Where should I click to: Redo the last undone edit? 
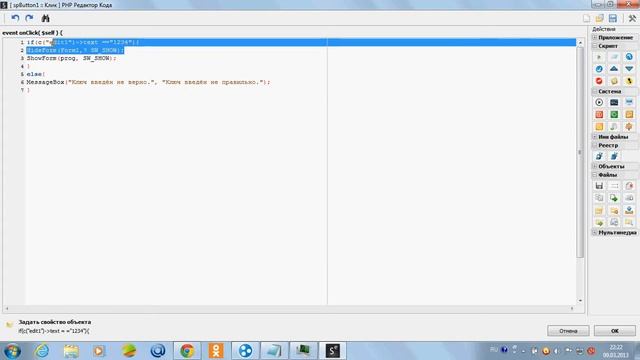click(29, 18)
